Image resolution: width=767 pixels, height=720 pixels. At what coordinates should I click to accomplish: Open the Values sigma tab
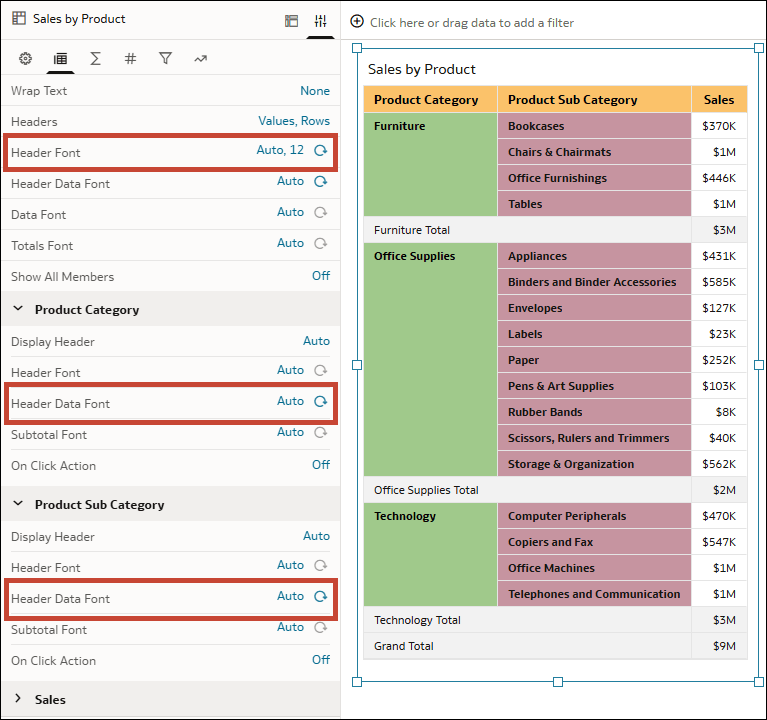coord(95,59)
